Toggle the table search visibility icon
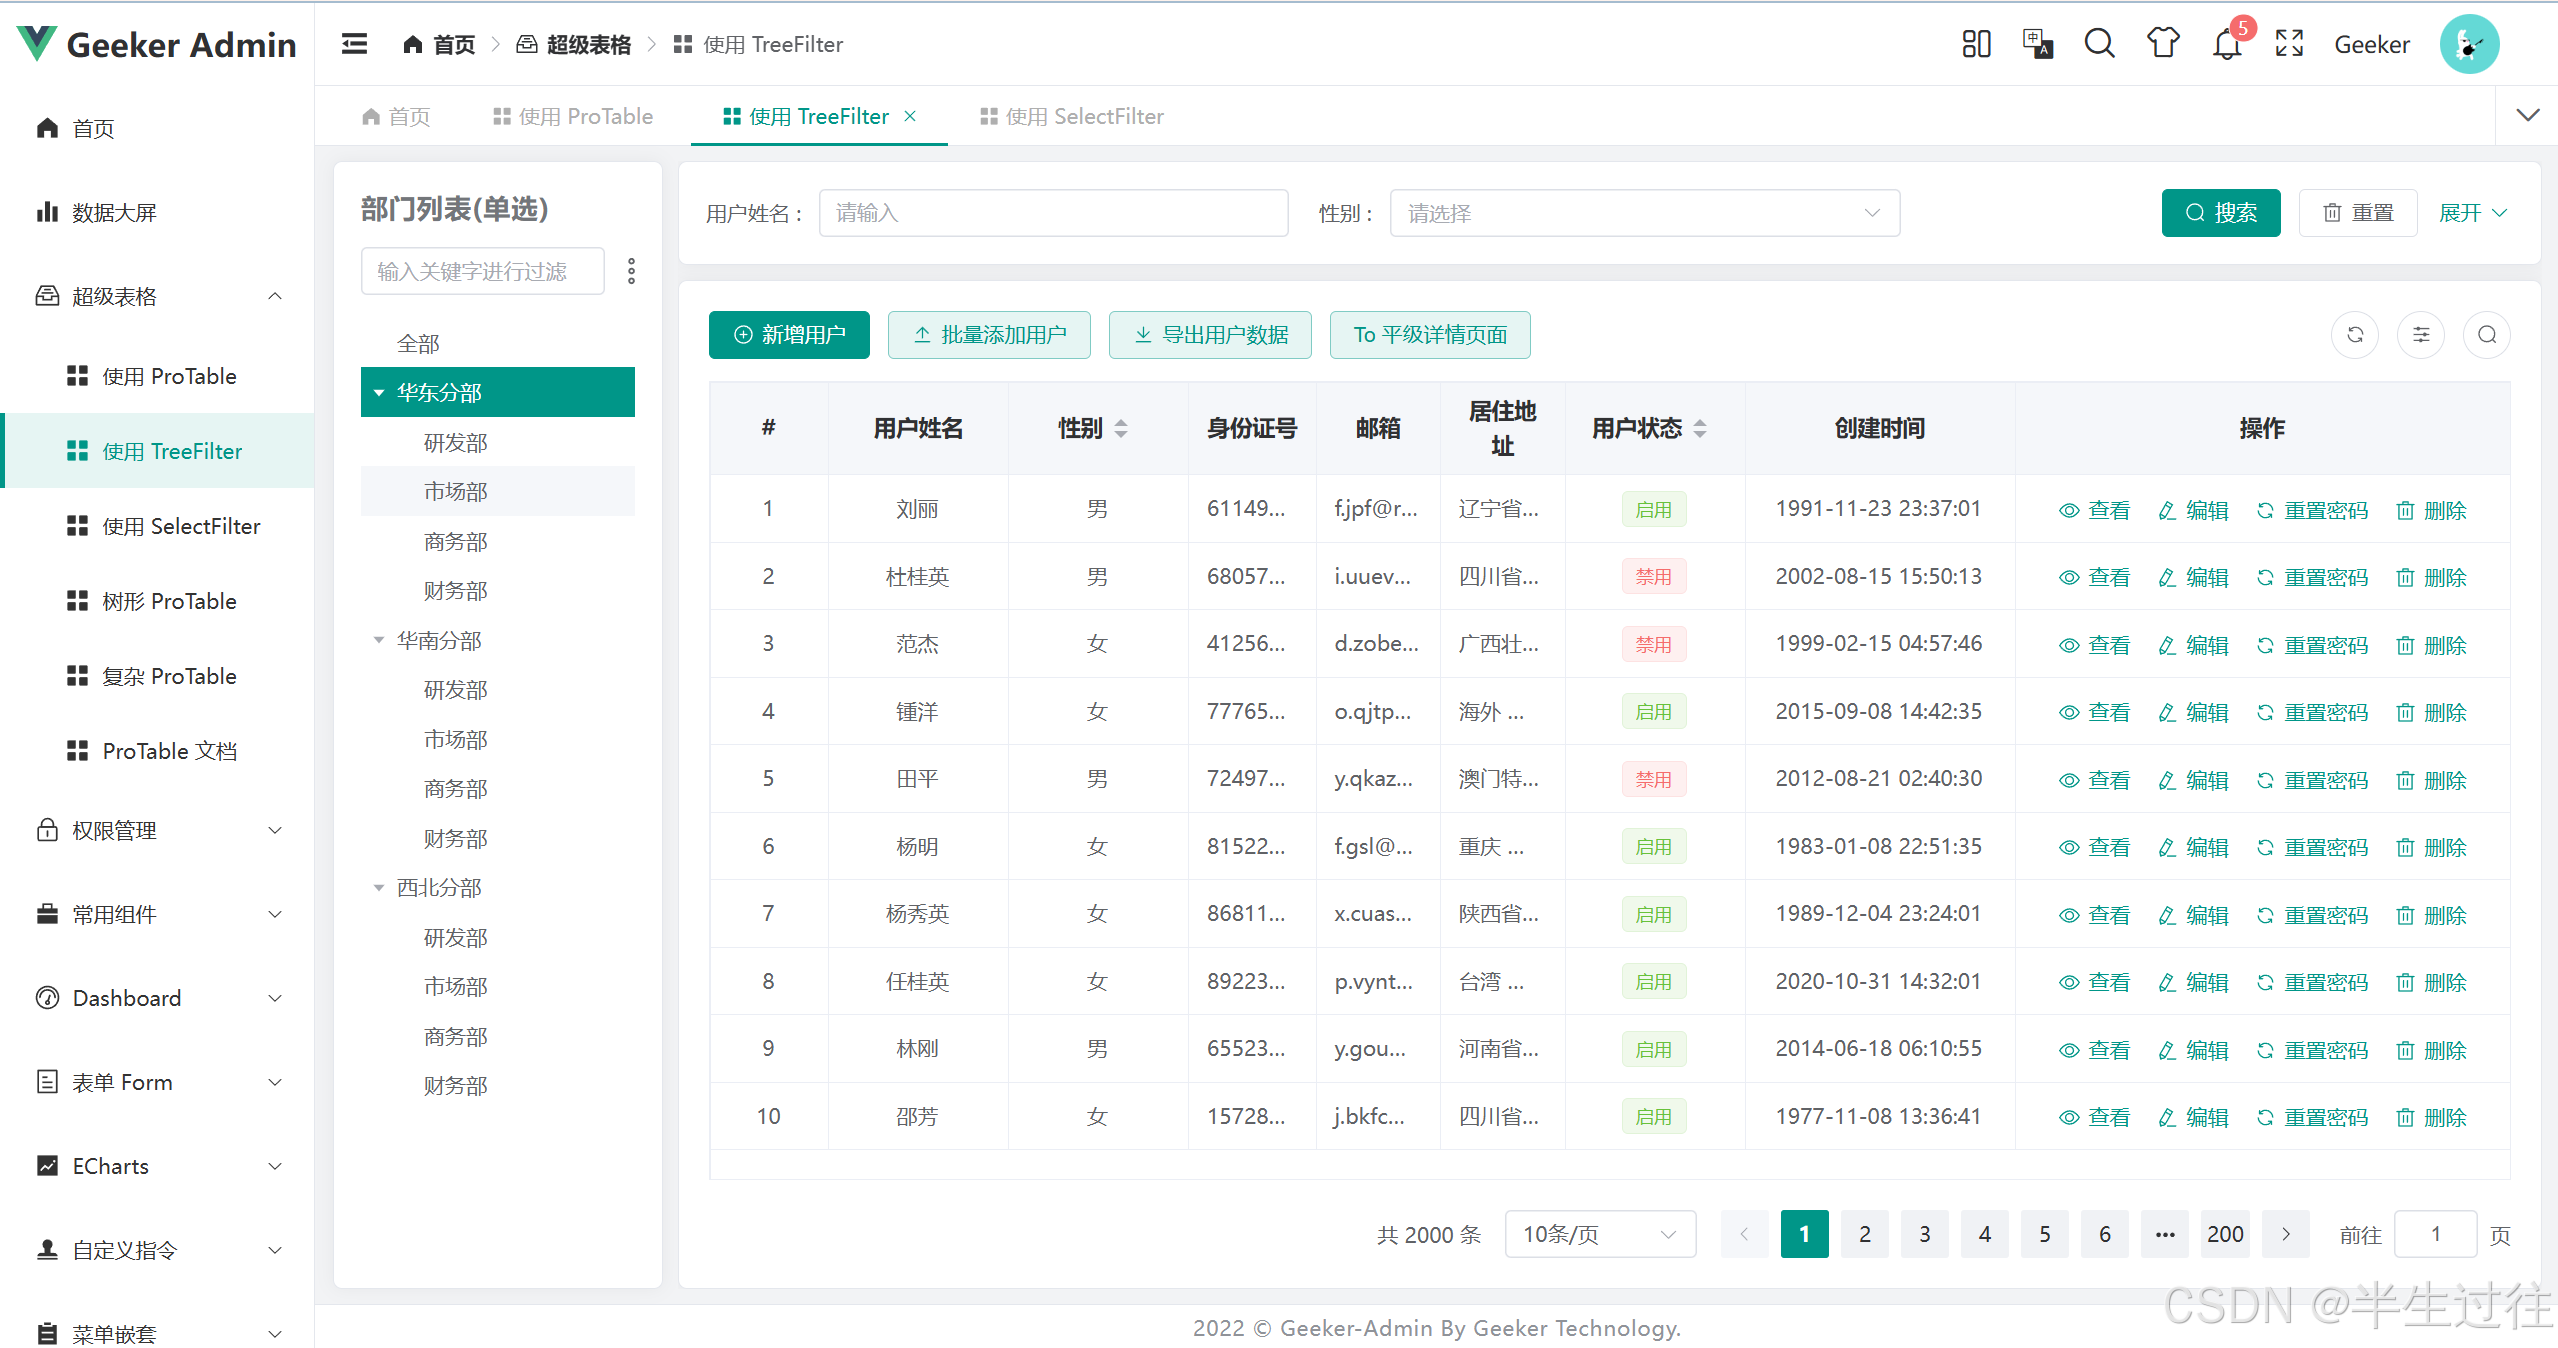This screenshot has height=1348, width=2558. (x=2487, y=335)
